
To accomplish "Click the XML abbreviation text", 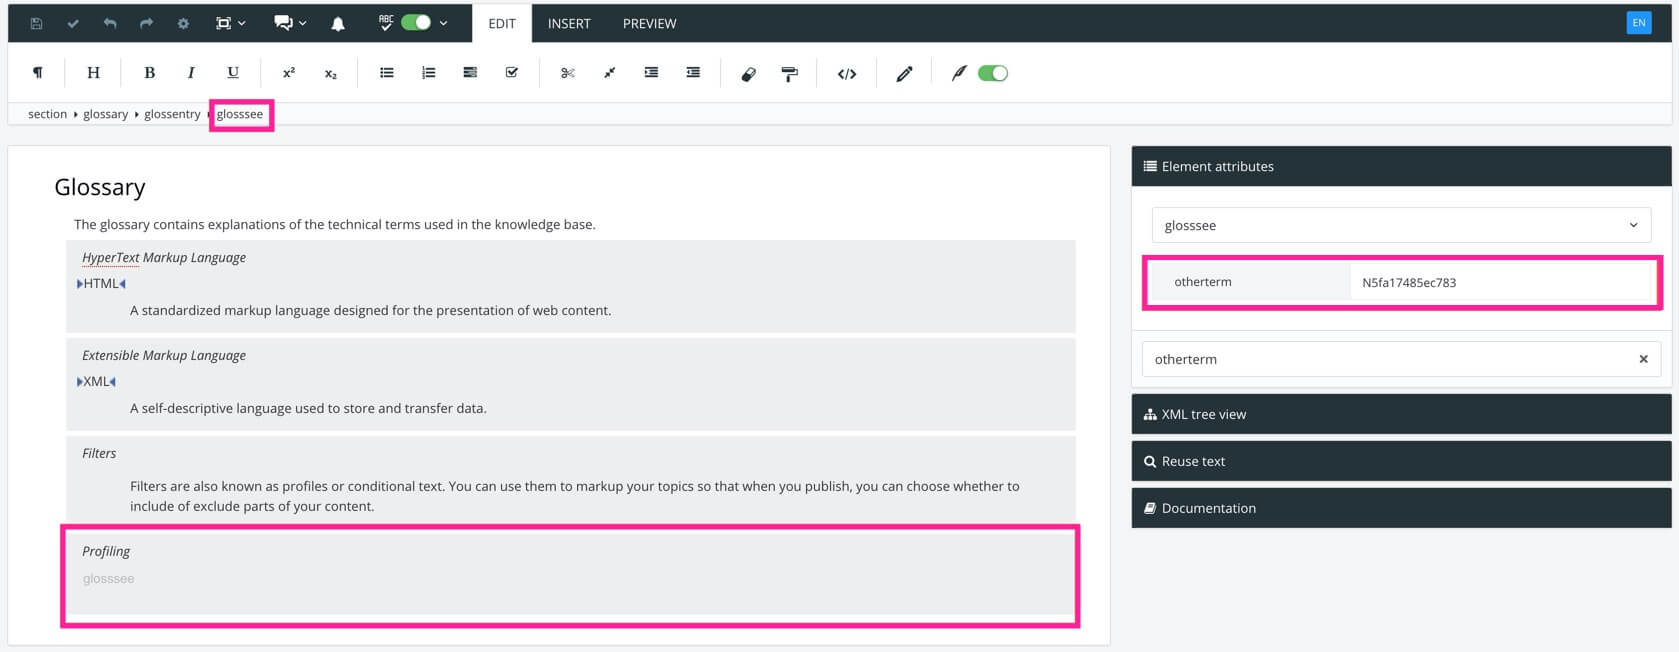I will [96, 381].
